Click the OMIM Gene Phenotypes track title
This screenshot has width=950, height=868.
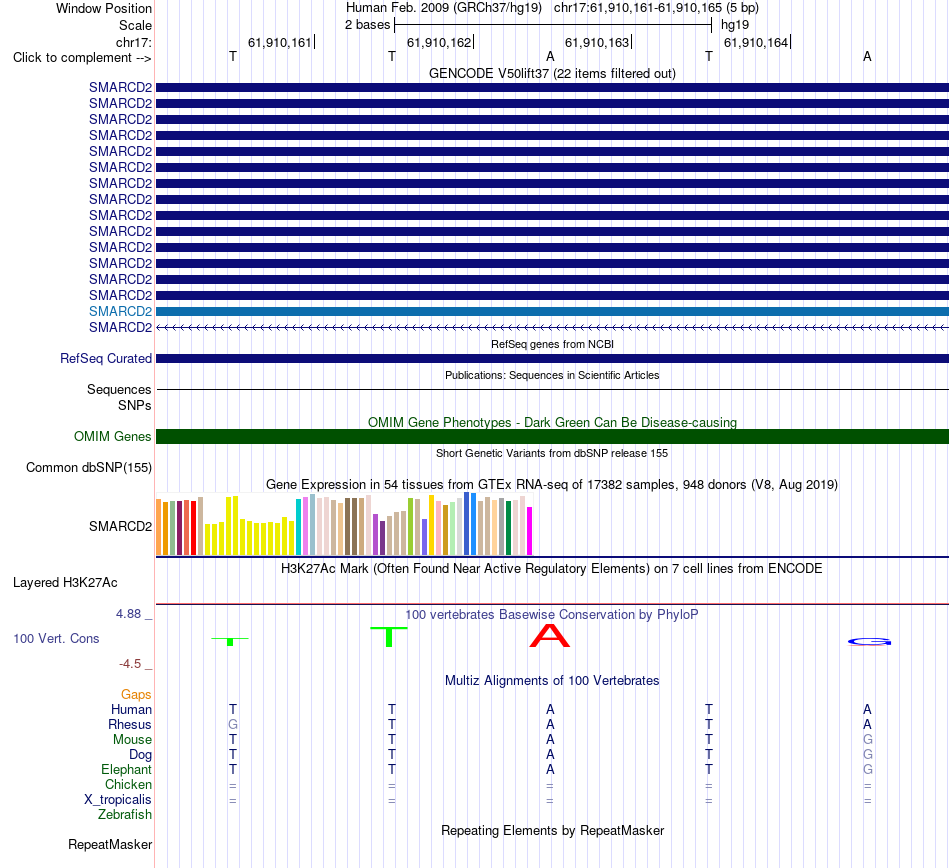coord(552,422)
